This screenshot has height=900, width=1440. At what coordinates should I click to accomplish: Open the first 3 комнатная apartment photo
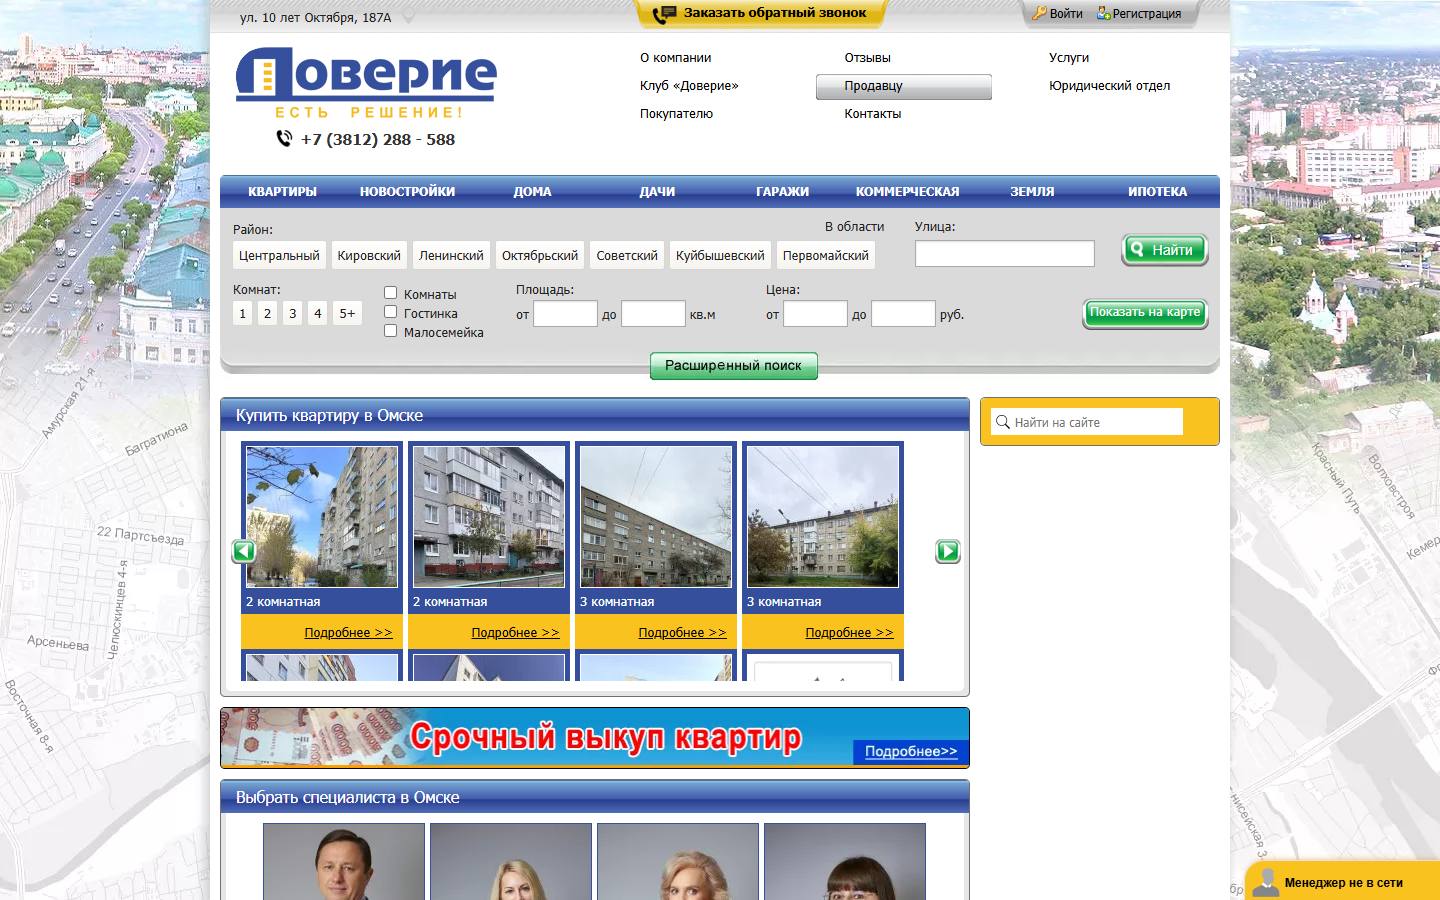coord(656,517)
